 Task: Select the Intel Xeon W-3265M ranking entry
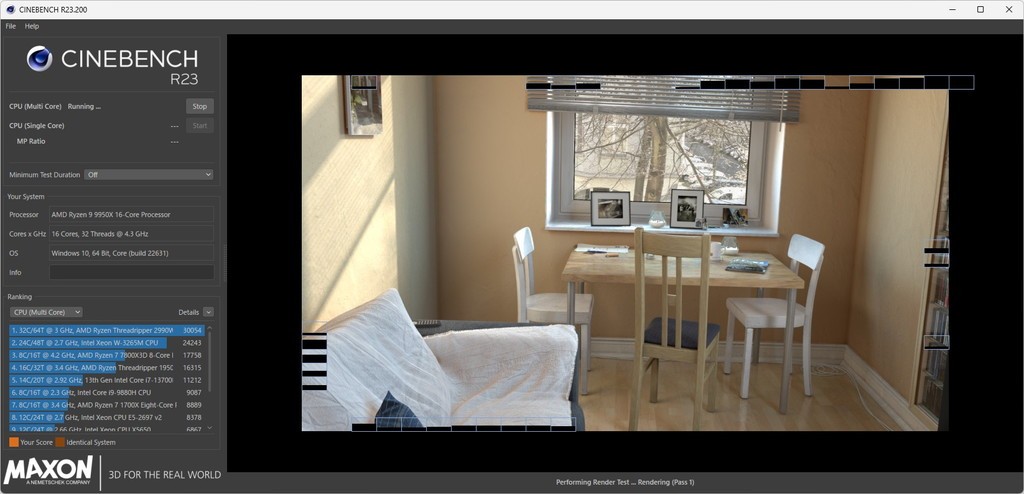click(106, 343)
